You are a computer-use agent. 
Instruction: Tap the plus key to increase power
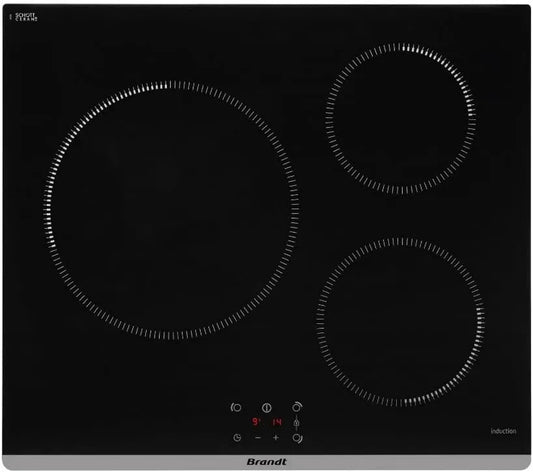click(276, 437)
